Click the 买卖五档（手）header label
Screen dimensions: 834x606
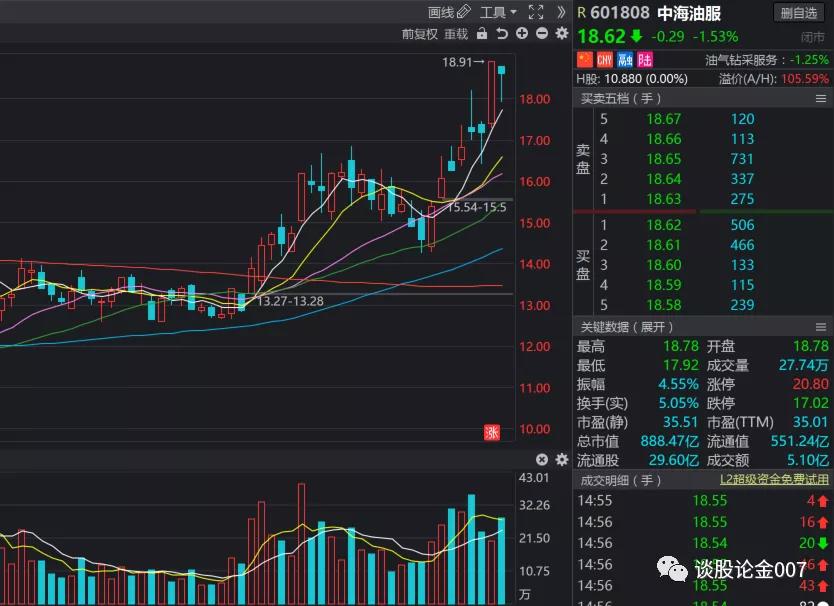pyautogui.click(x=621, y=98)
